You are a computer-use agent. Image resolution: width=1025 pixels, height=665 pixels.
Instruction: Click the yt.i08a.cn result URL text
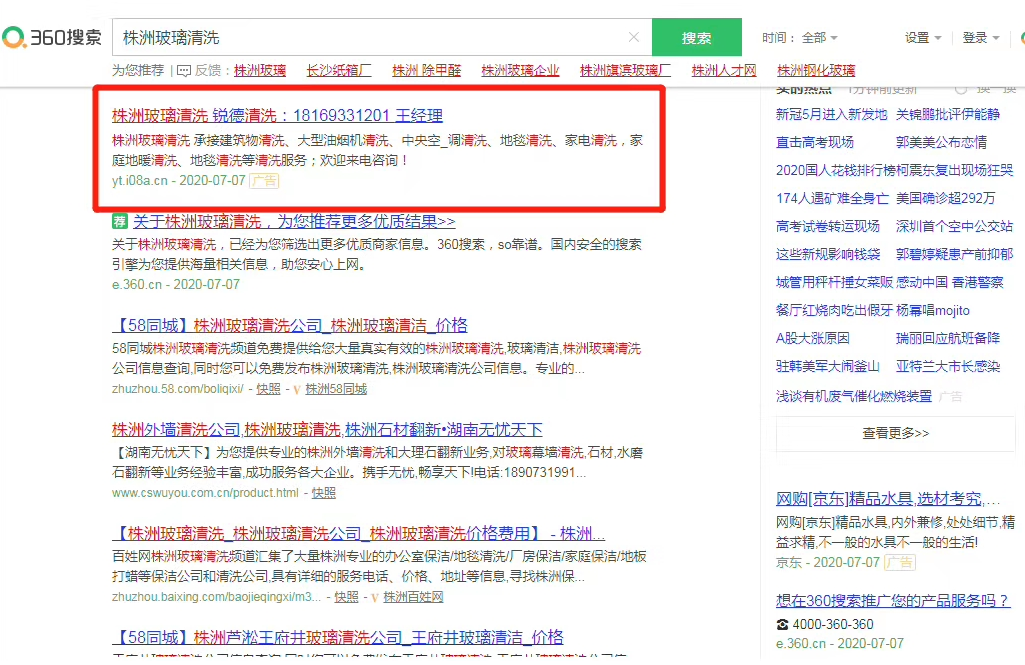click(x=140, y=180)
